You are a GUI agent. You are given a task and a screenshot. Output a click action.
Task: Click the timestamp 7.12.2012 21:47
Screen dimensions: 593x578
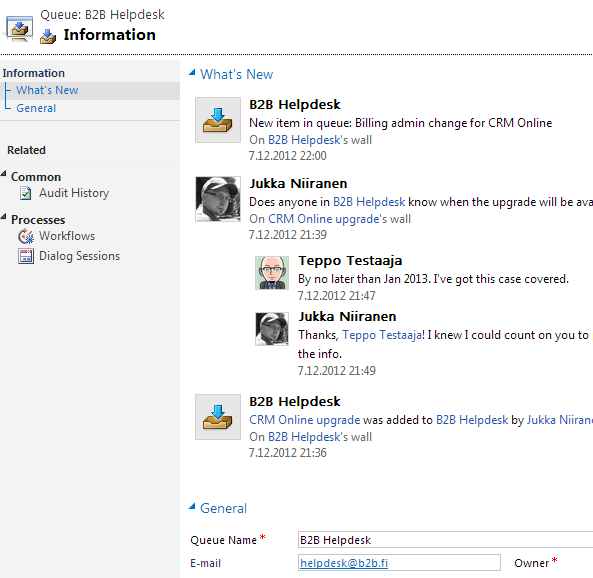pos(337,296)
